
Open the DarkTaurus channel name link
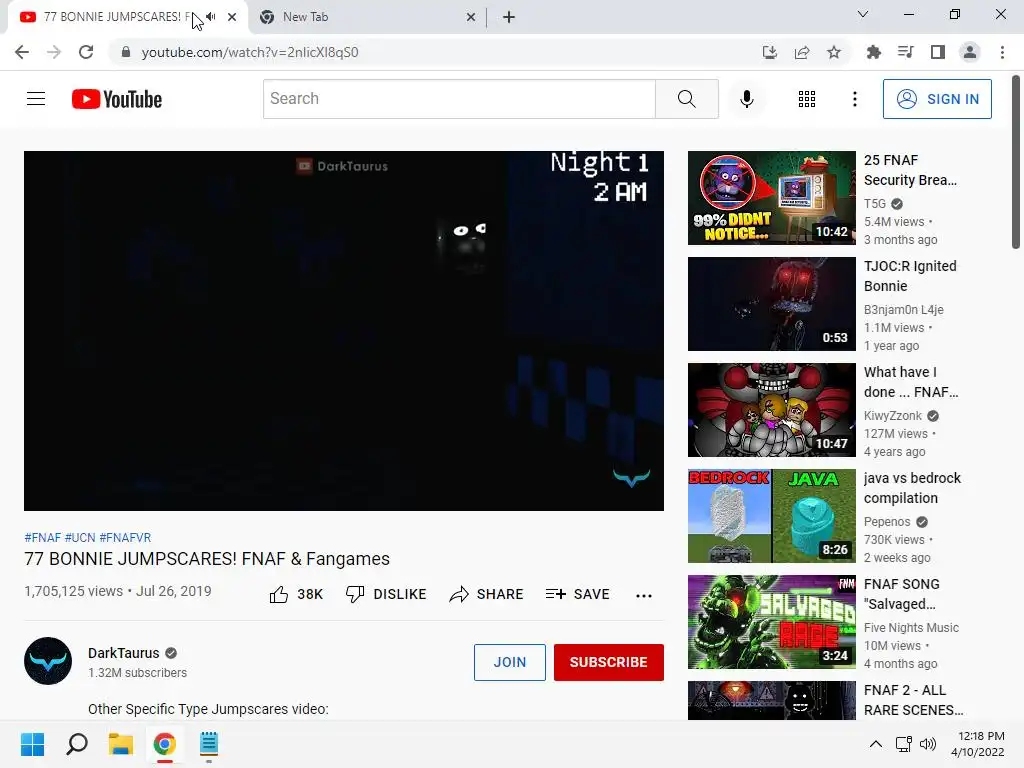(123, 653)
